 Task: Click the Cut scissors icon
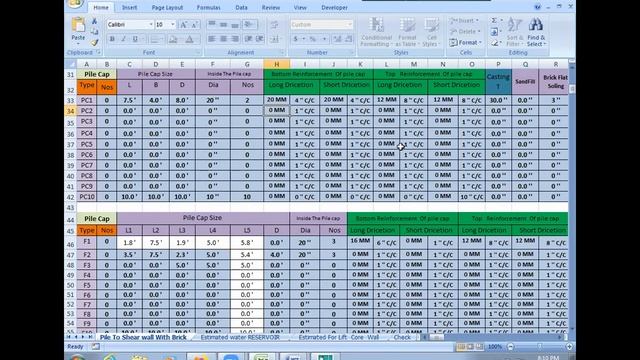click(x=94, y=21)
